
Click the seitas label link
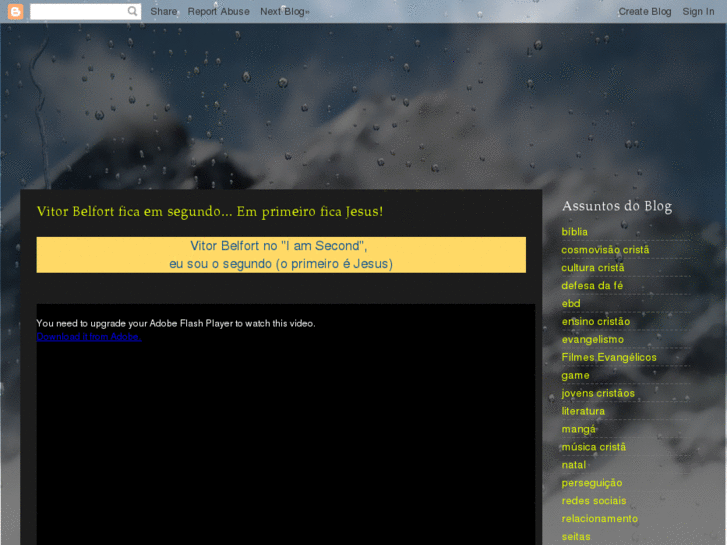click(x=576, y=537)
